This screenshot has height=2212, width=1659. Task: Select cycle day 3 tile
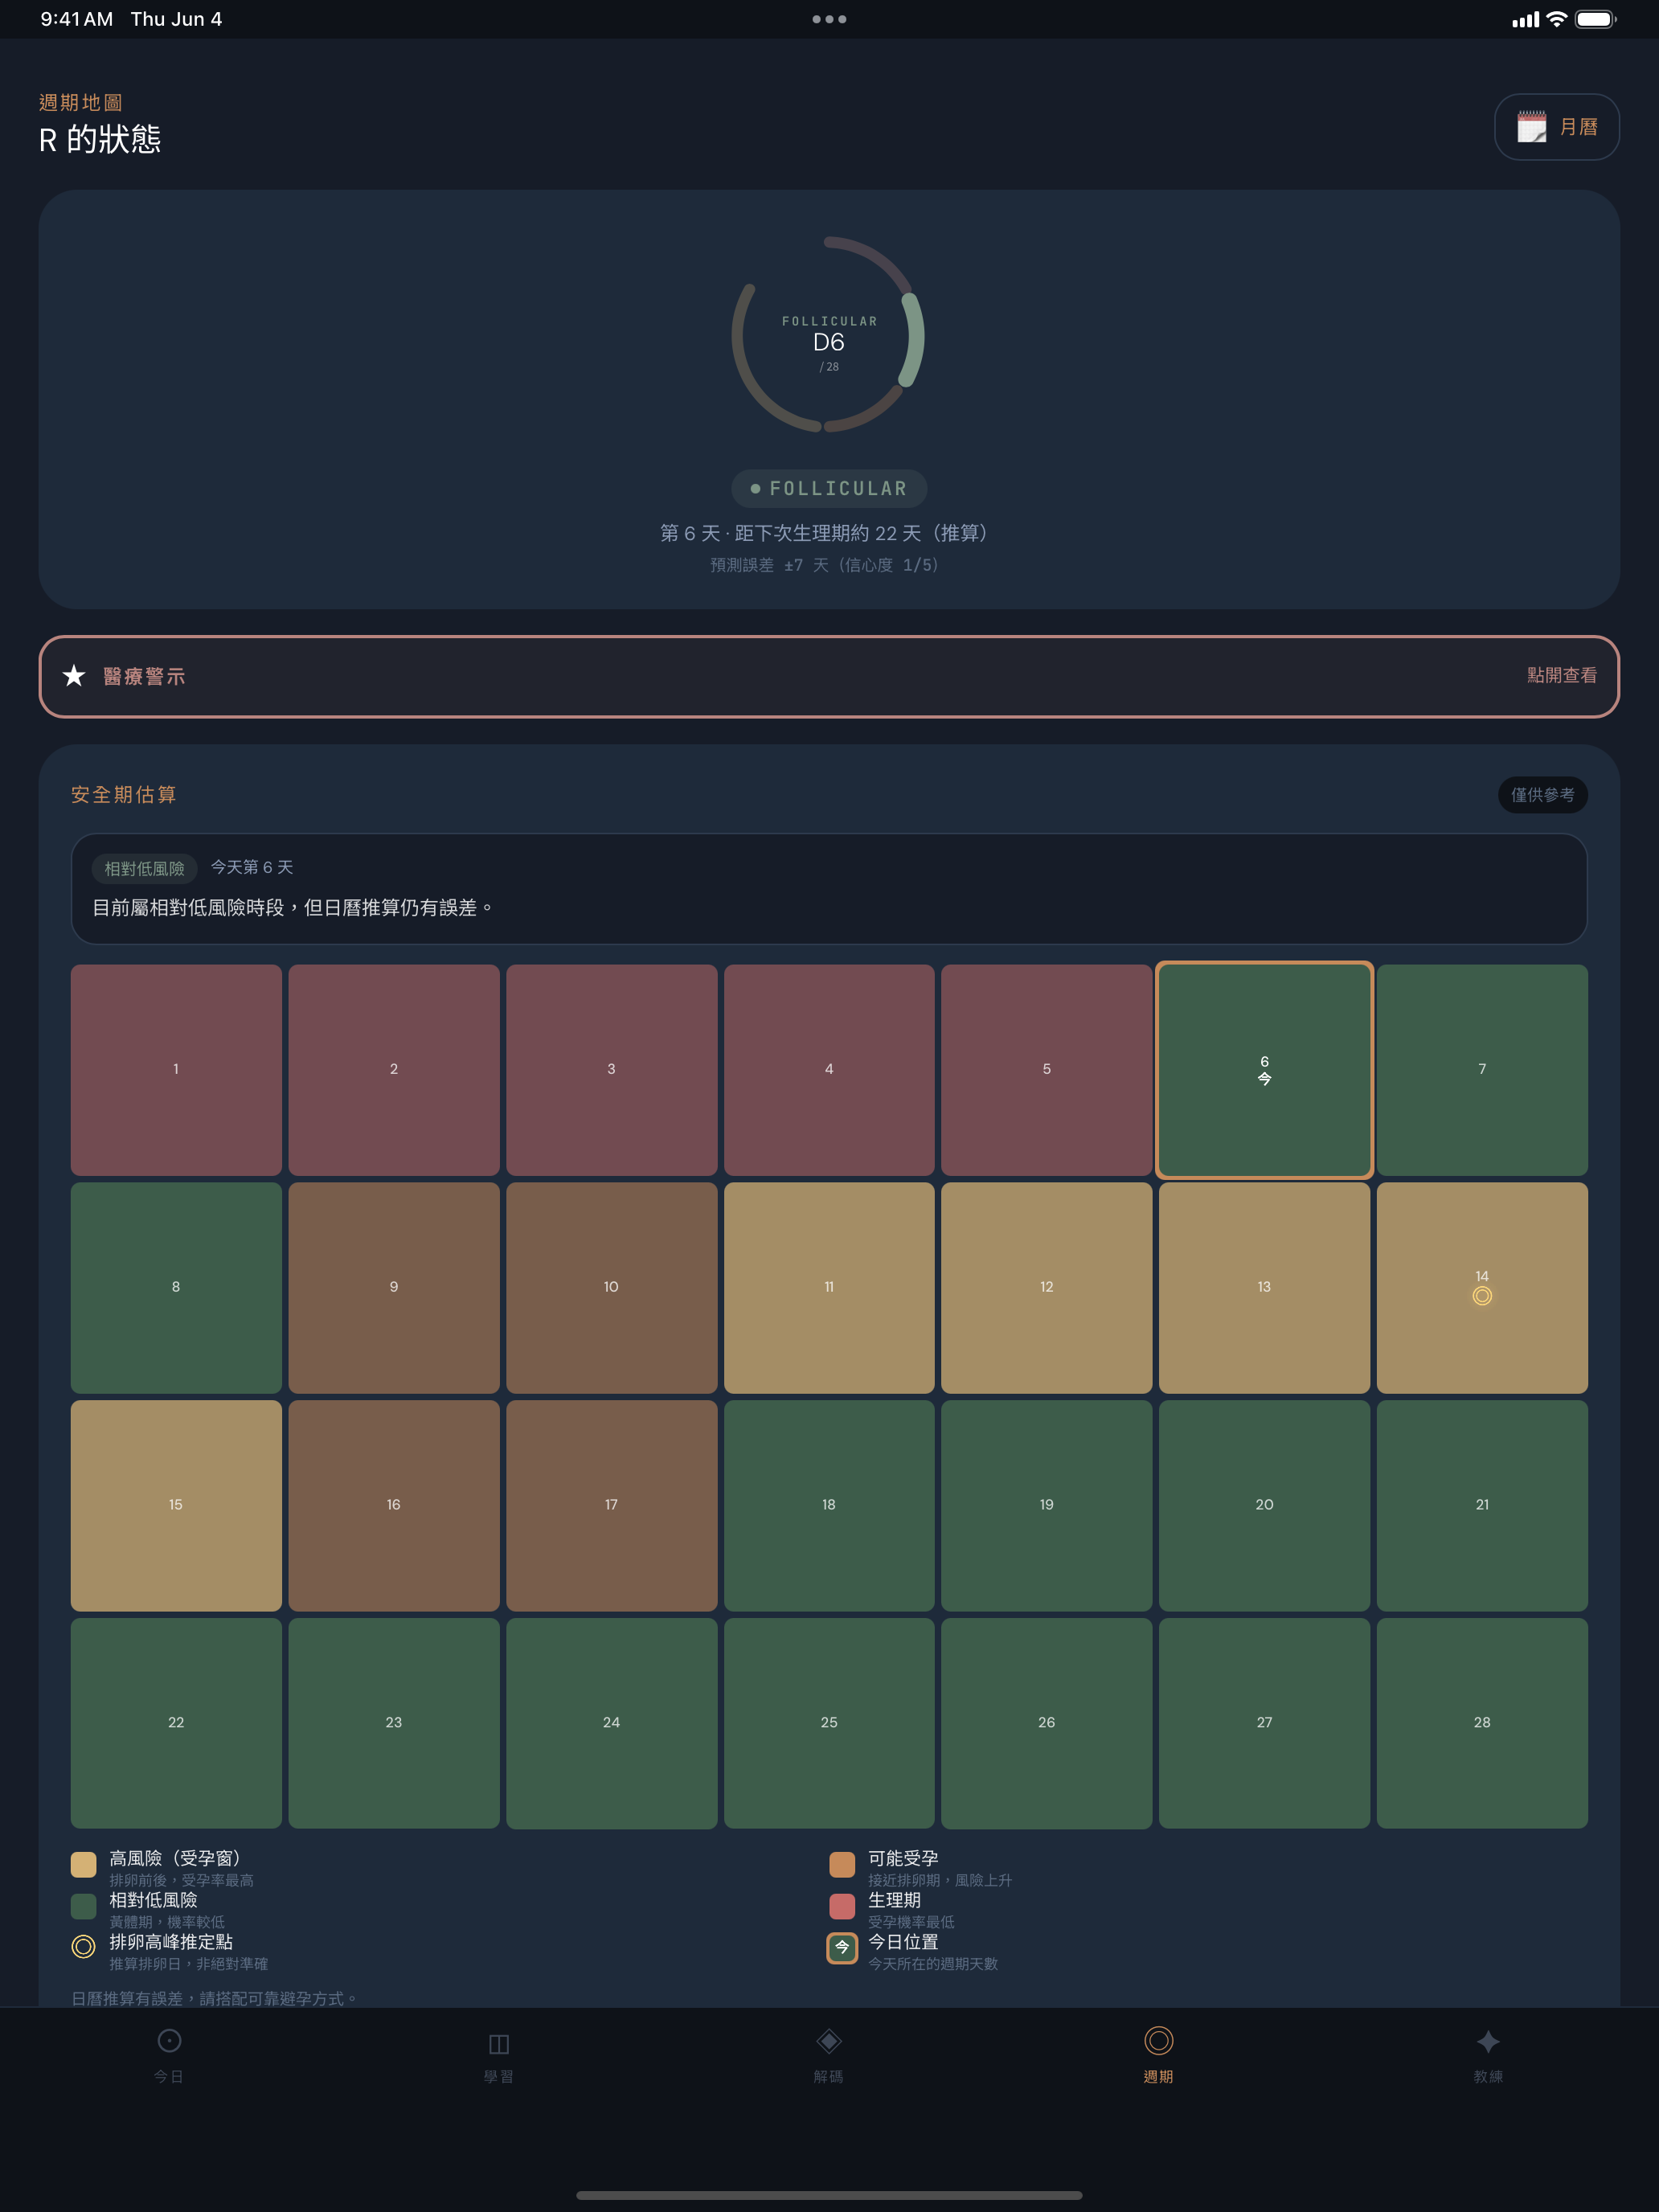pos(611,1070)
